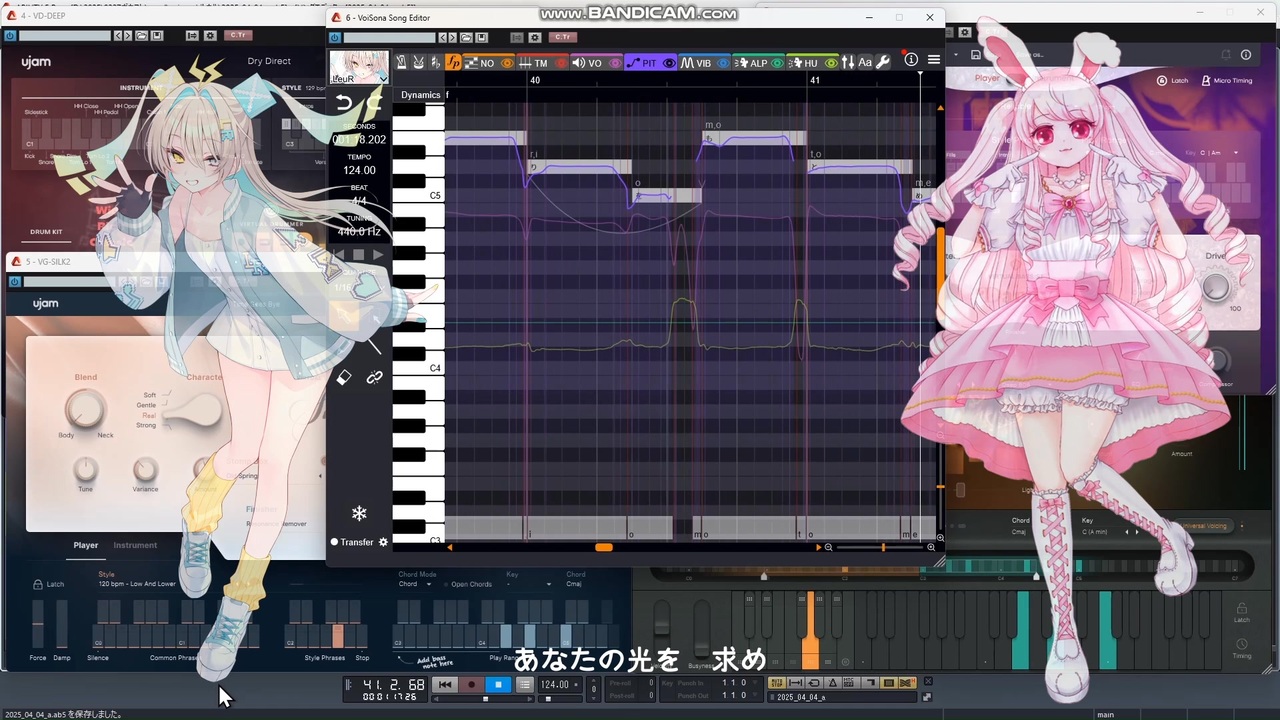Click the blue stop button in transport

[x=498, y=685]
